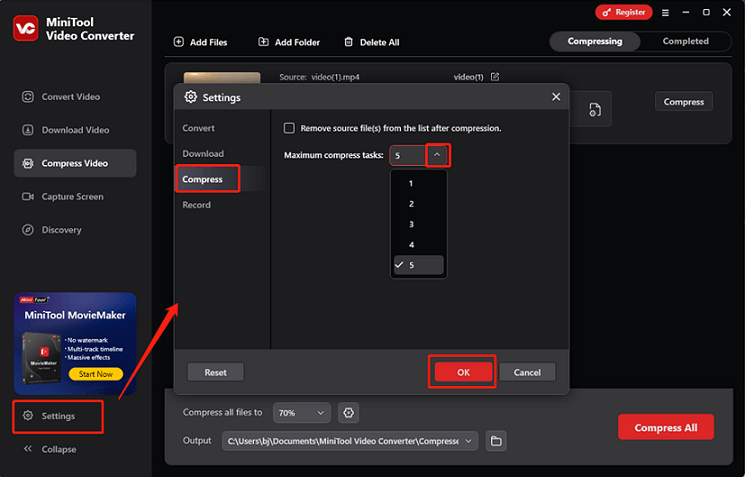Click the video(1) thumbnail
This screenshot has width=745, height=477.
point(222,78)
